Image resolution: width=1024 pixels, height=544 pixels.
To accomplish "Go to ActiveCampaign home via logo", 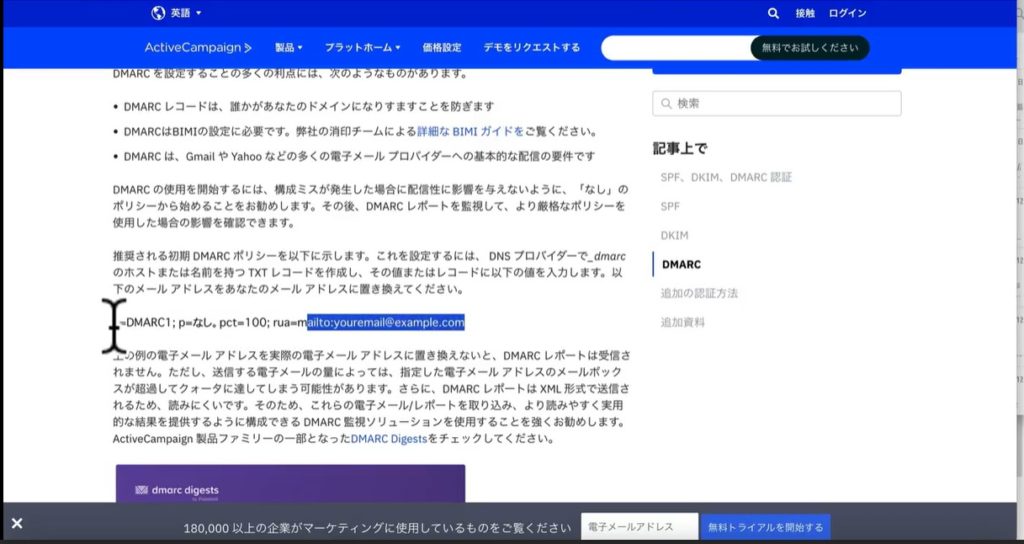I will 198,47.
